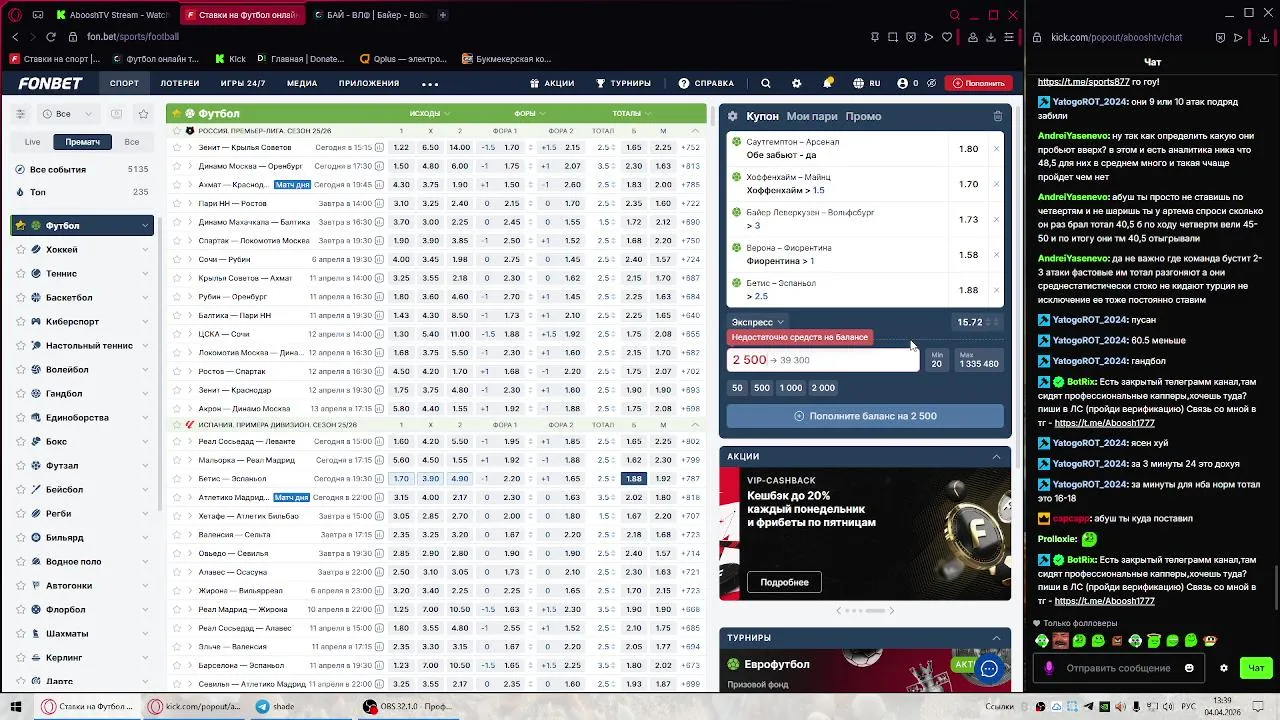Viewport: 1280px width, 720px height.
Task: Clear the coupon with the trash icon
Action: click(997, 116)
